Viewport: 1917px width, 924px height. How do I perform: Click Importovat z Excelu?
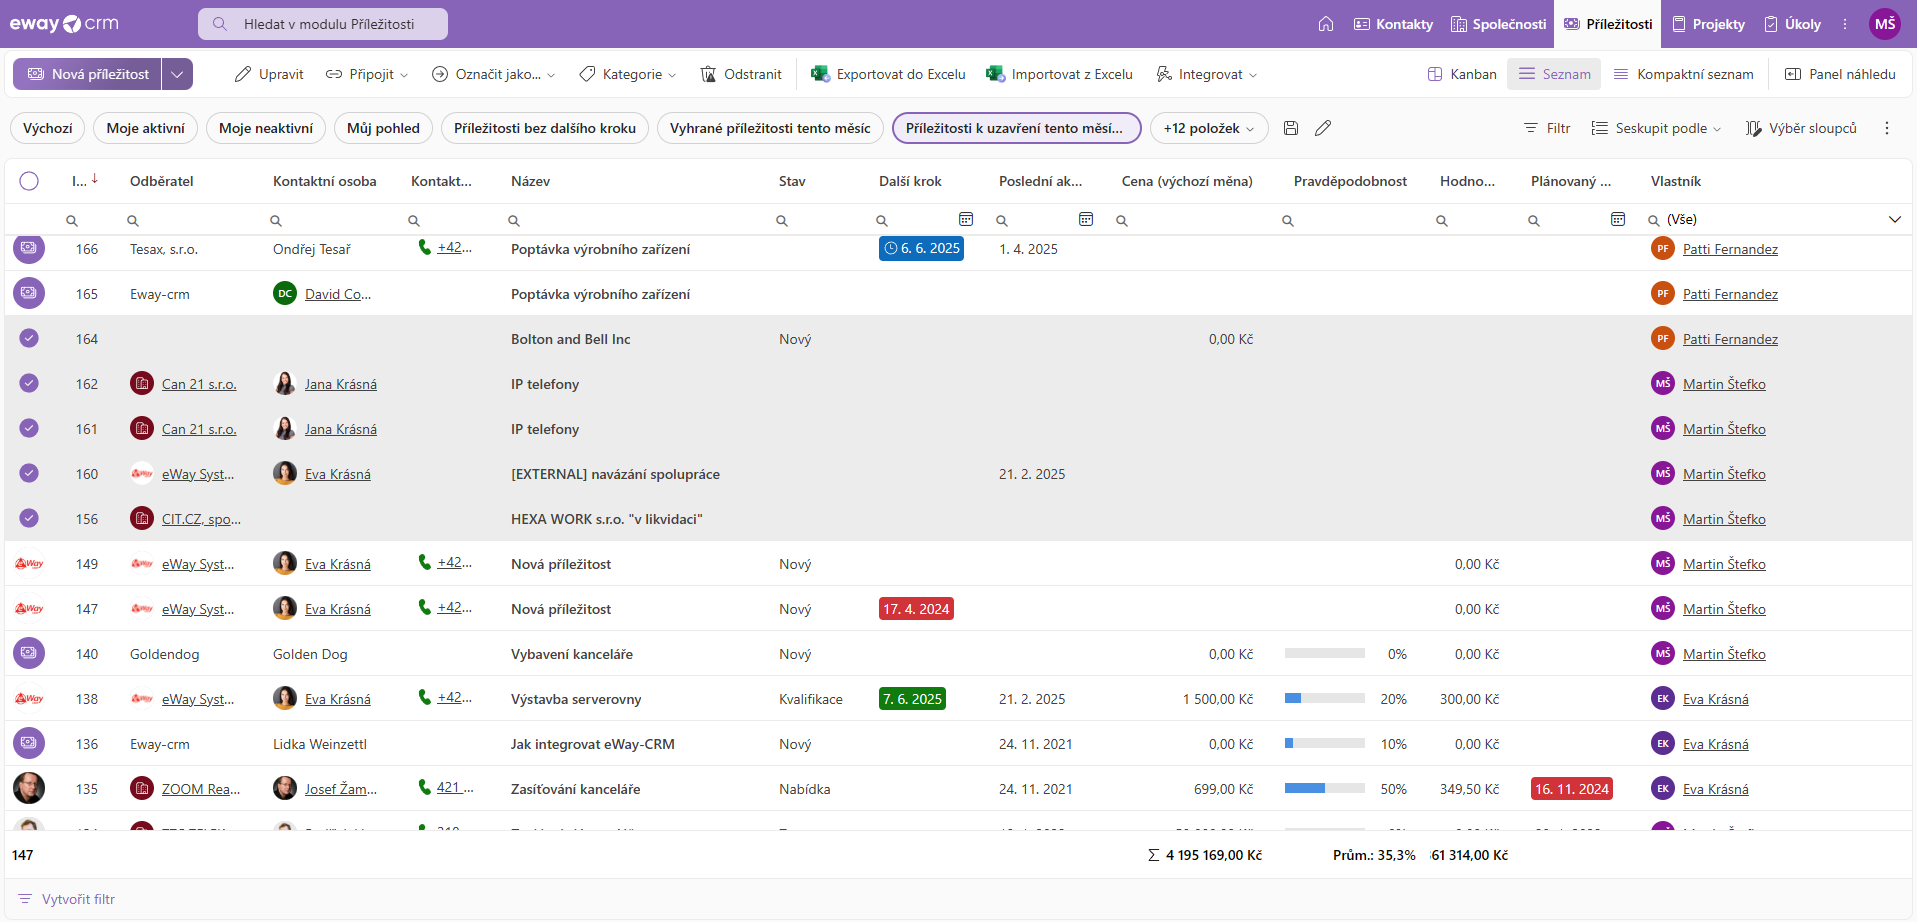(1059, 74)
